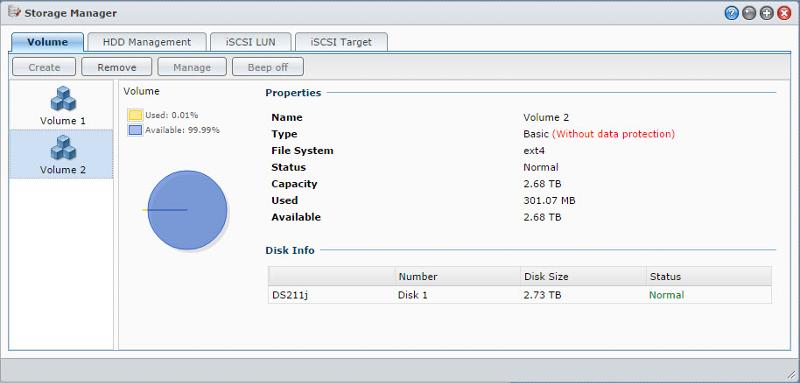Screen dimensions: 800x383
Task: Click the Manage button
Action: coord(192,67)
